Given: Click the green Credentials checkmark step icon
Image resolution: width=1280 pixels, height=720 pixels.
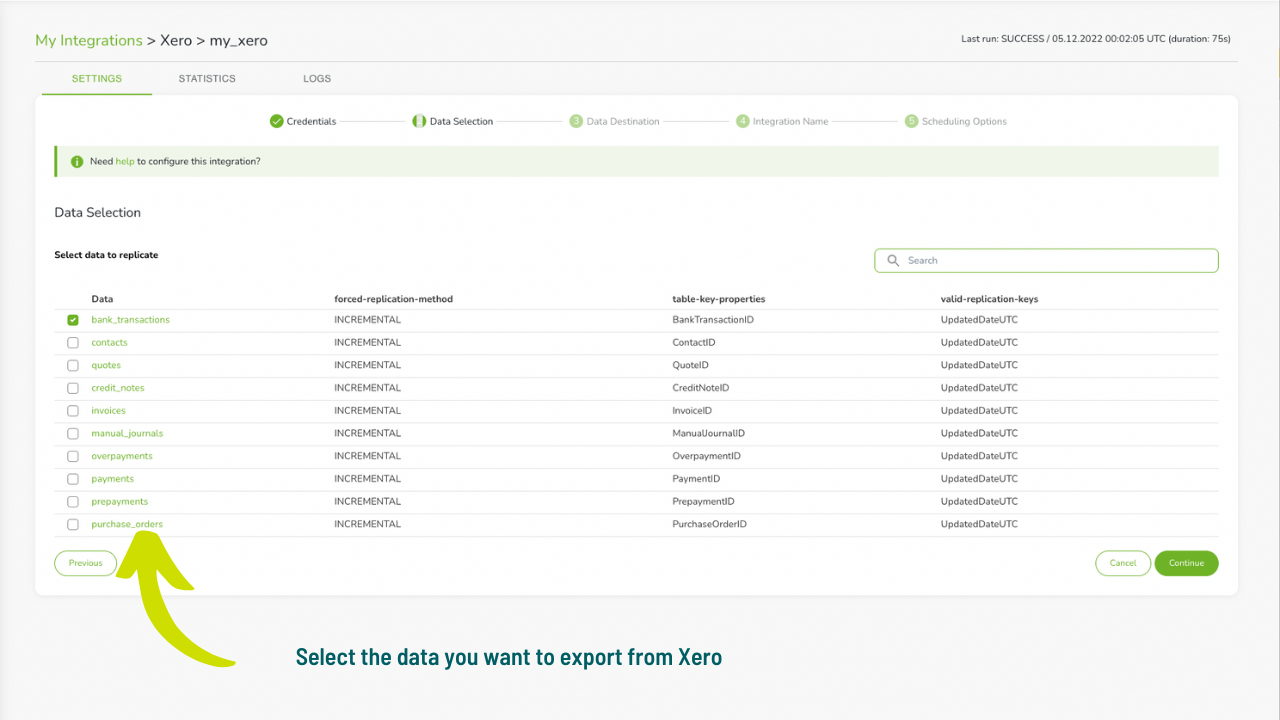Looking at the screenshot, I should (x=276, y=121).
